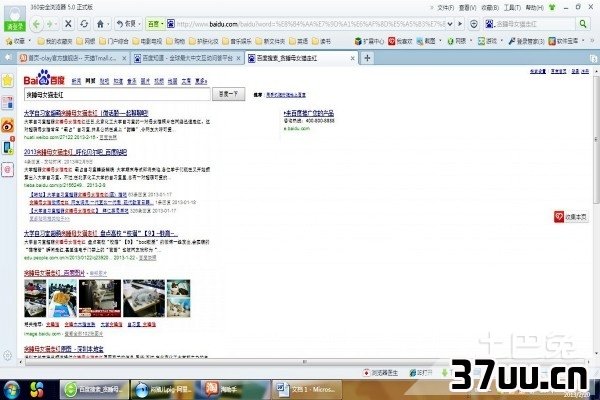Click the user avatar login picture
The width and height of the screenshot is (600, 400).
(15, 18)
